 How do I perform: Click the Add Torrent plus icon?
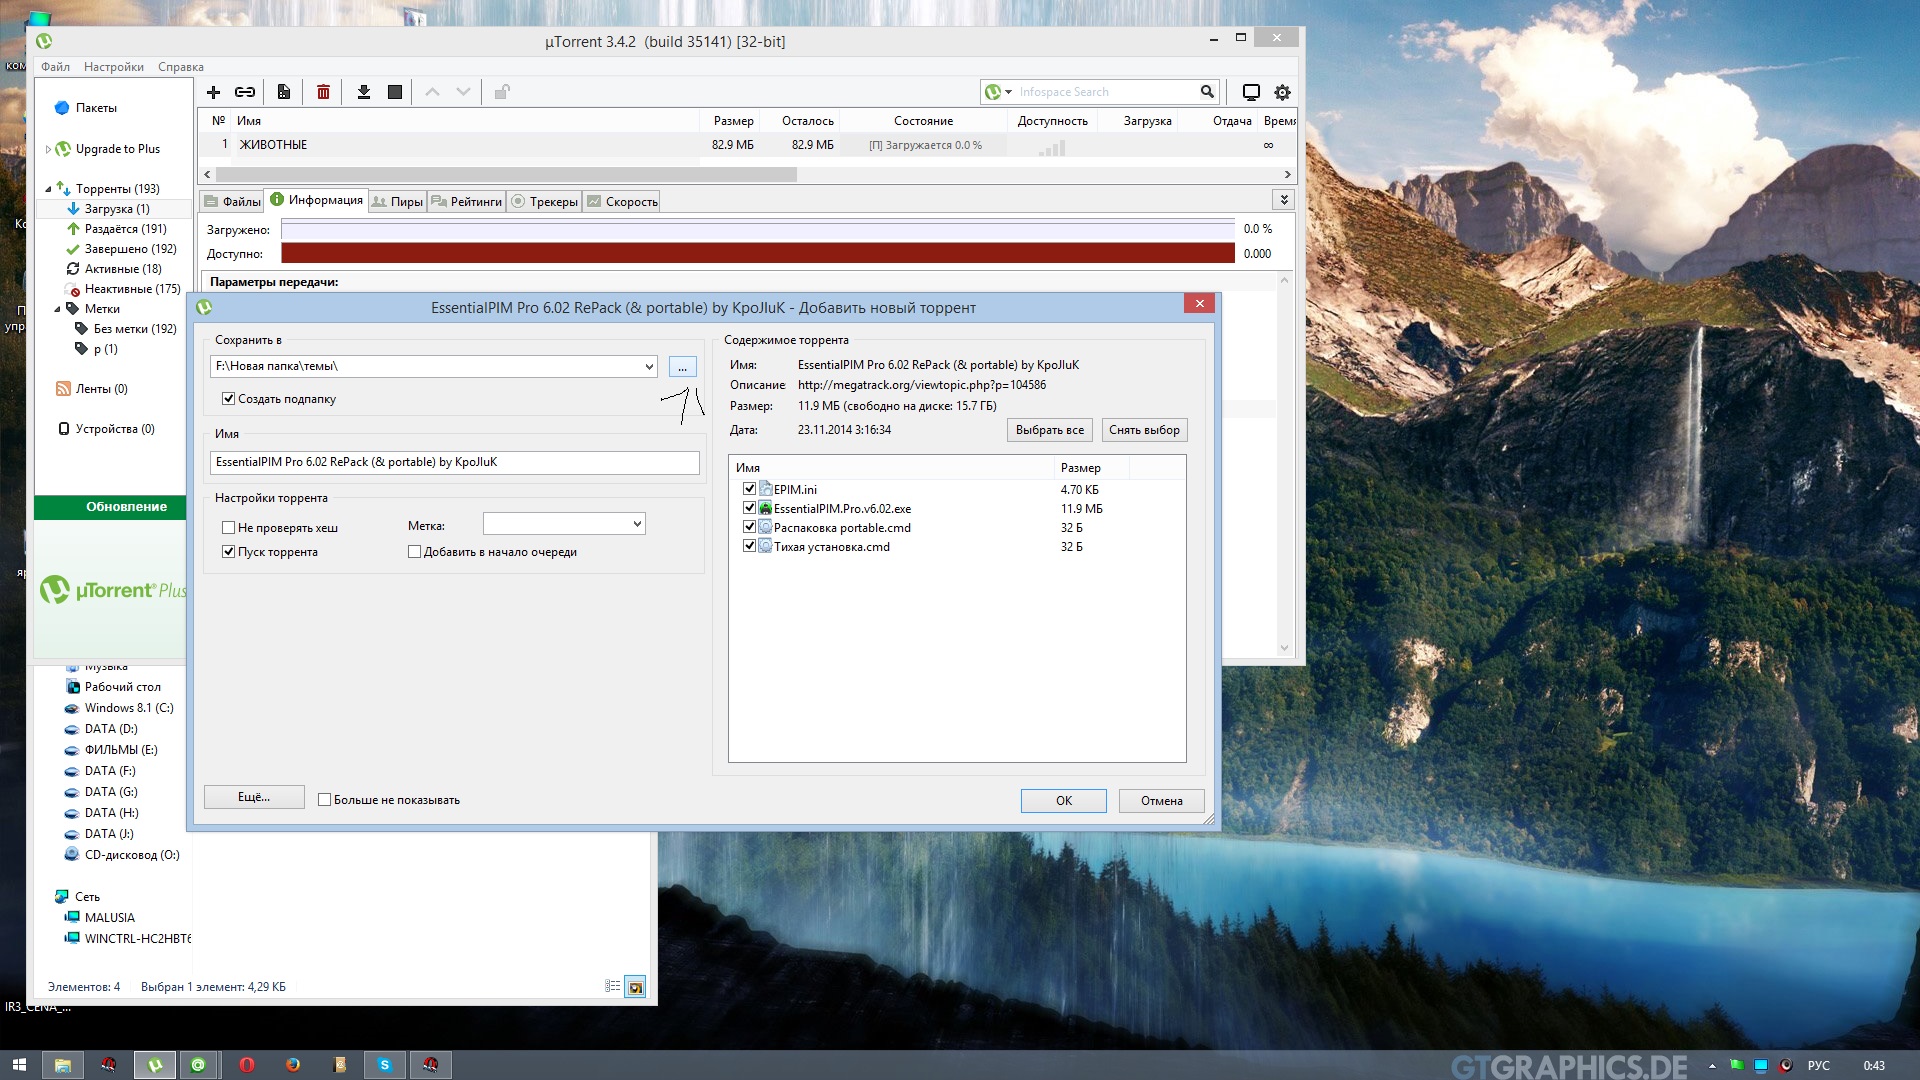click(x=213, y=92)
